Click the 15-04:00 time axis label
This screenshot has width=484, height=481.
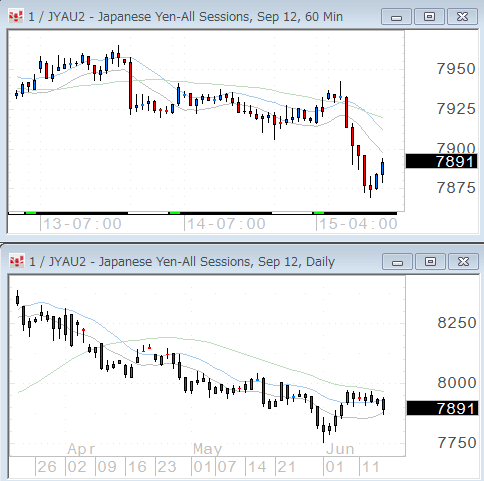point(358,224)
